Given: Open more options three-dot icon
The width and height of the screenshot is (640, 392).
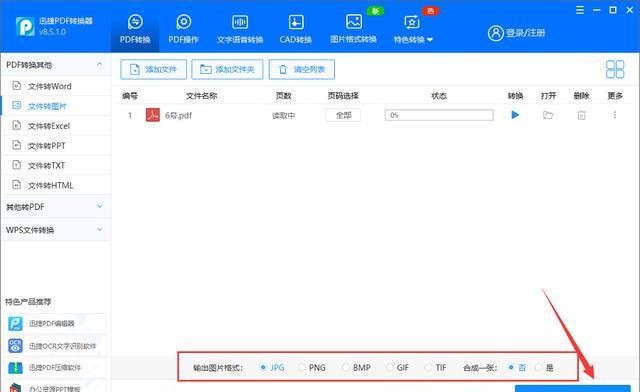Looking at the screenshot, I should pyautogui.click(x=615, y=115).
